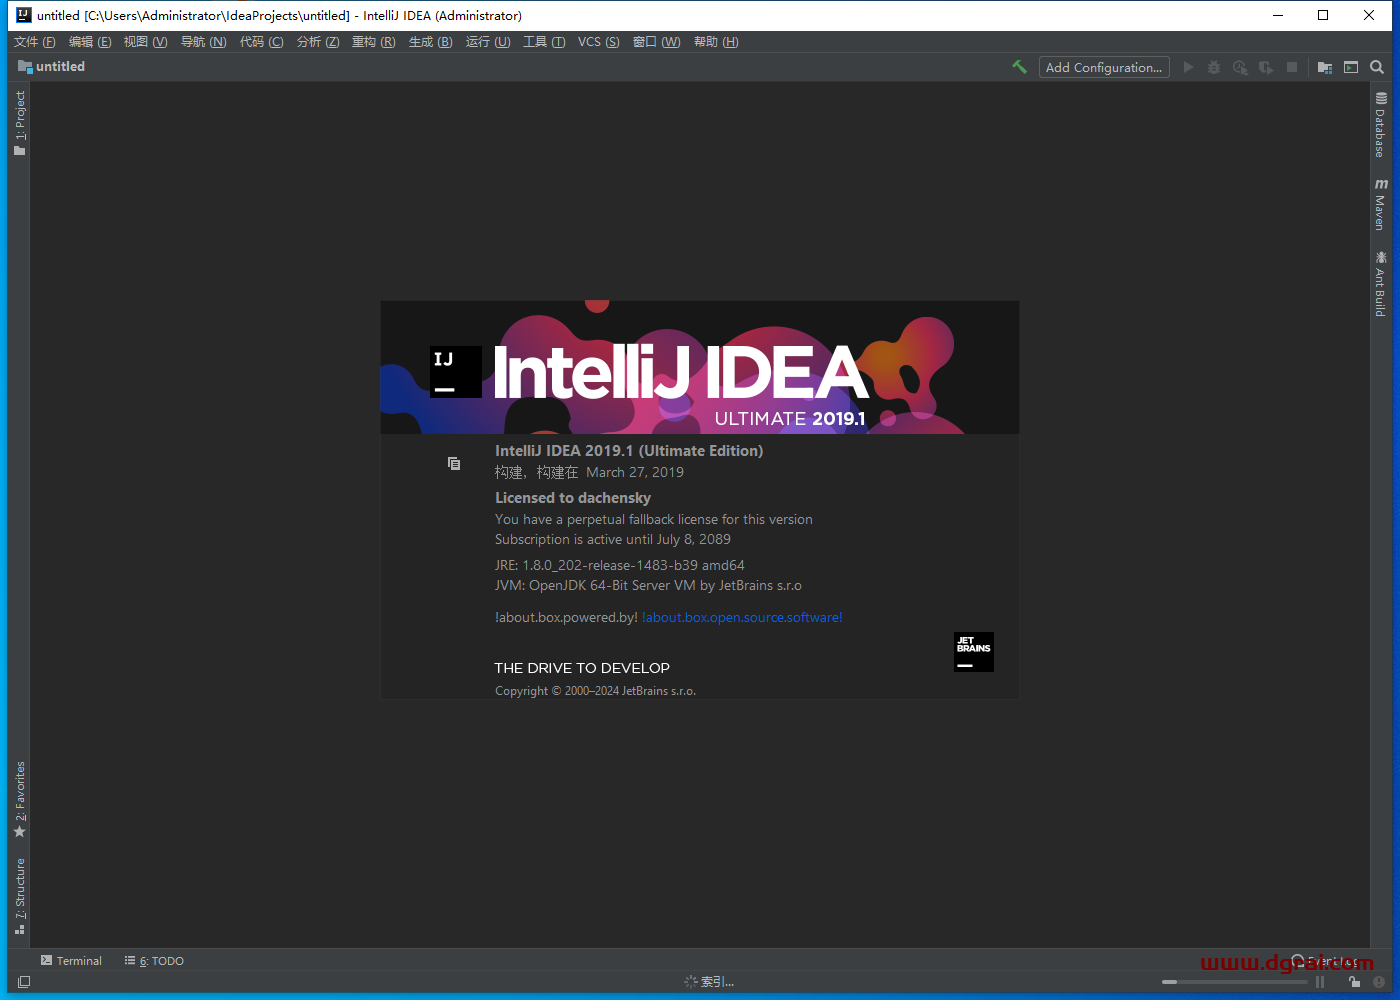This screenshot has height=1000, width=1400.
Task: Open the Terminal tool window
Action: click(x=71, y=961)
